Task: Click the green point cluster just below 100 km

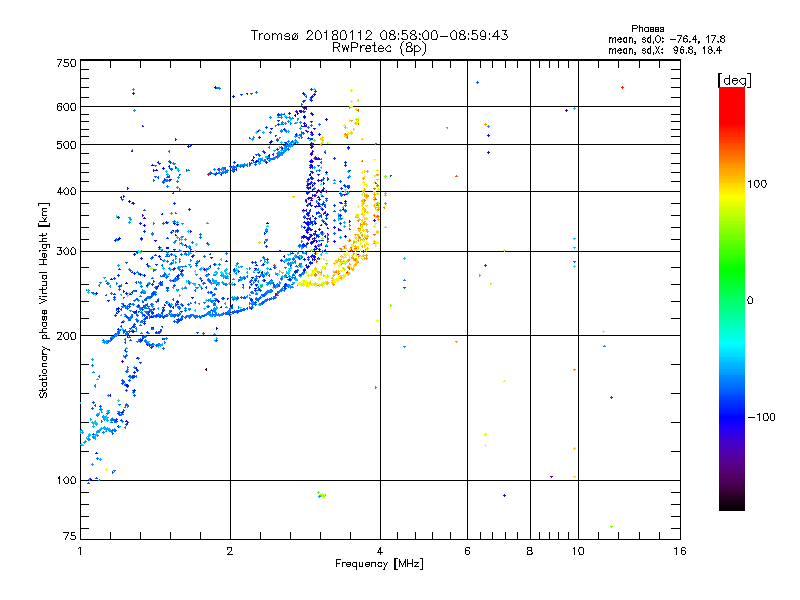Action: pyautogui.click(x=321, y=494)
